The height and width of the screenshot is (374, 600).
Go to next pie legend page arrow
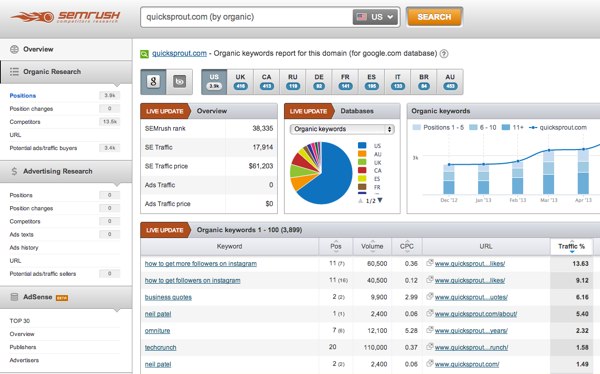380,200
